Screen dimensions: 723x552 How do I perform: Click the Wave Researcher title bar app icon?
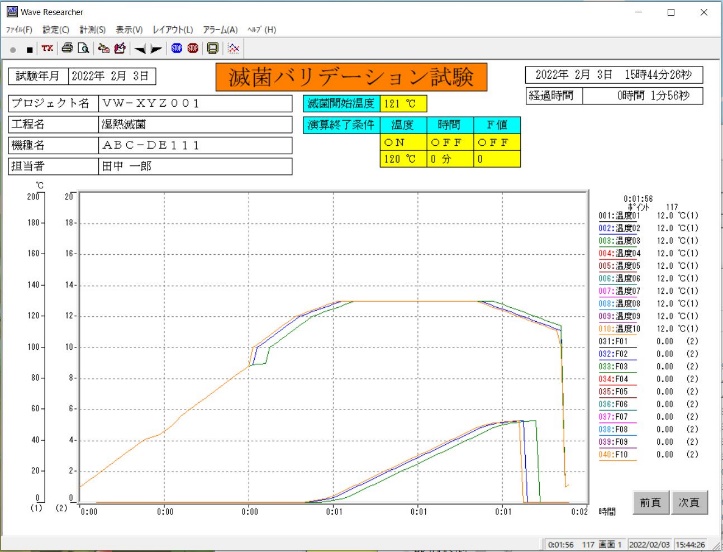tap(12, 12)
